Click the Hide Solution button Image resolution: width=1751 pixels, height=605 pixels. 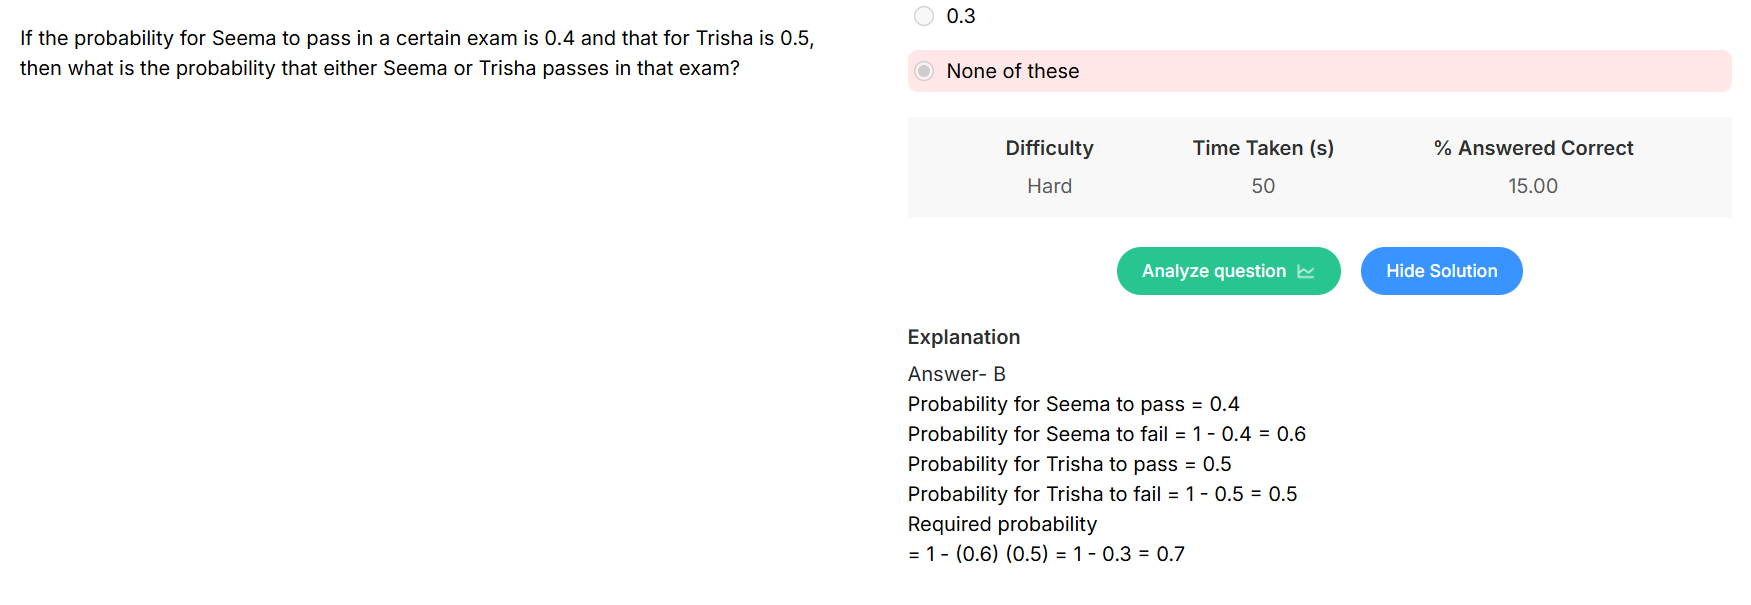(x=1441, y=271)
